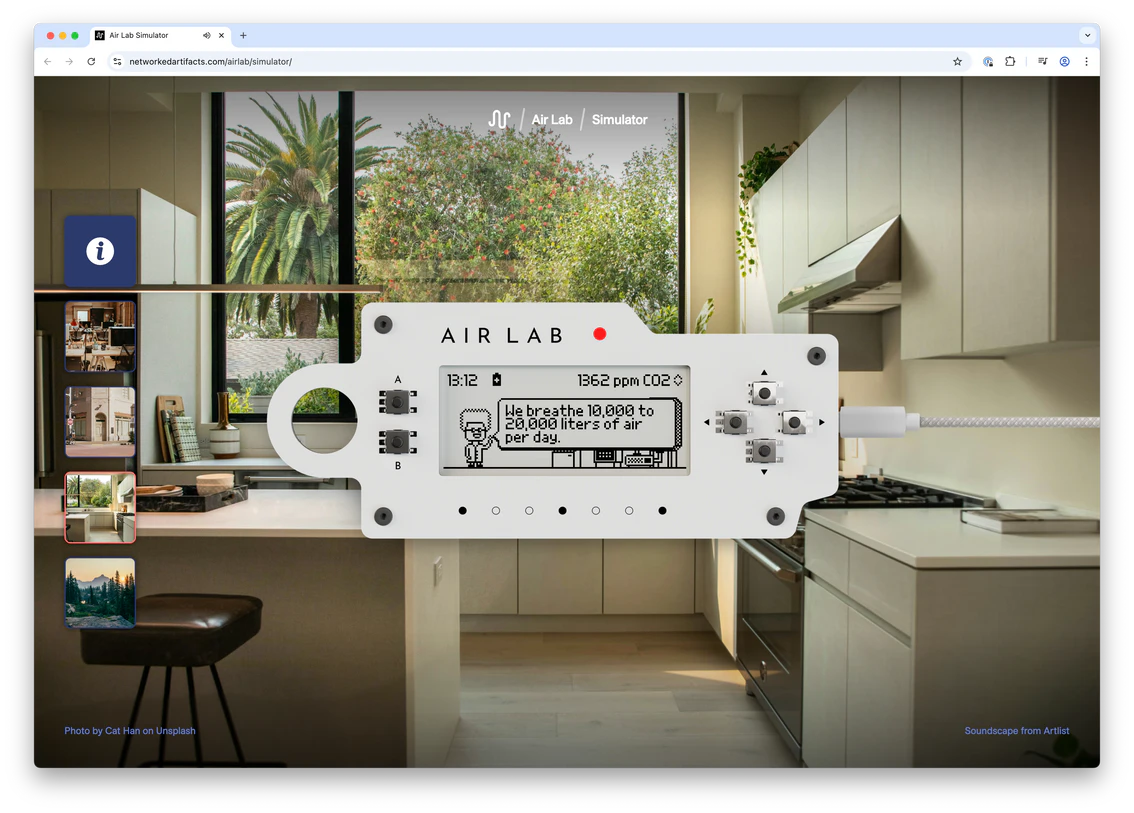Open the Soundscape from Artlist link

(x=1016, y=731)
